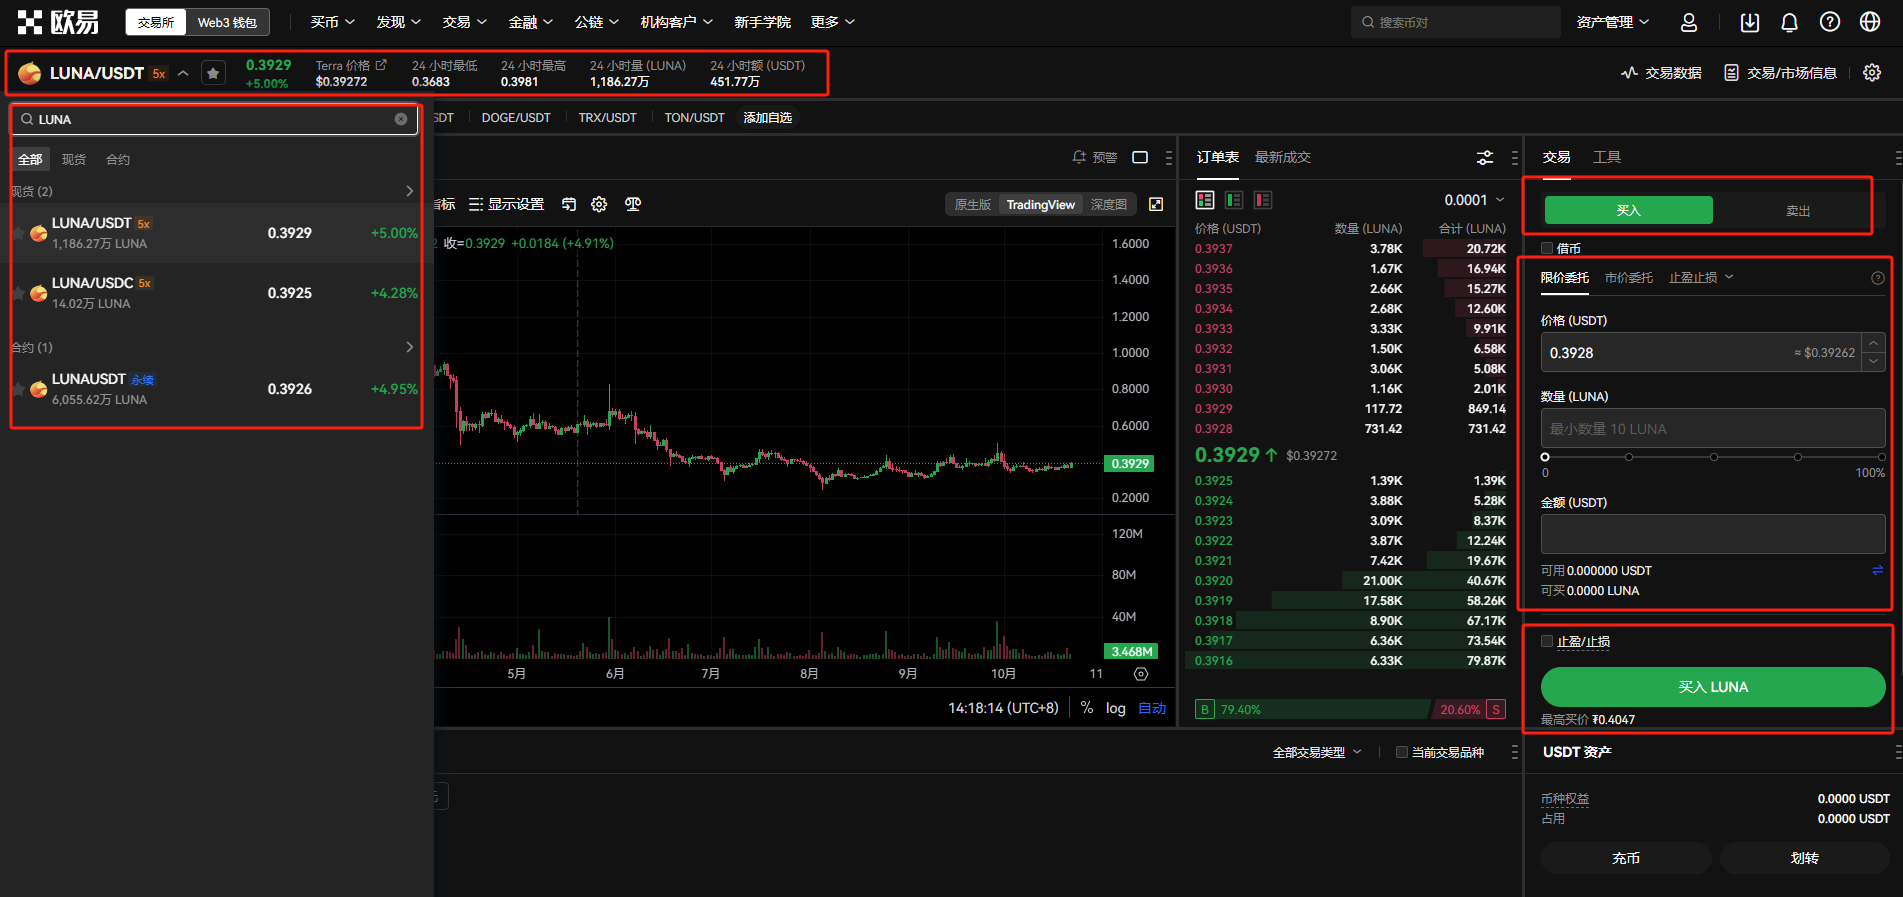
Task: Click the 预警 alert bell icon
Action: point(1079,157)
